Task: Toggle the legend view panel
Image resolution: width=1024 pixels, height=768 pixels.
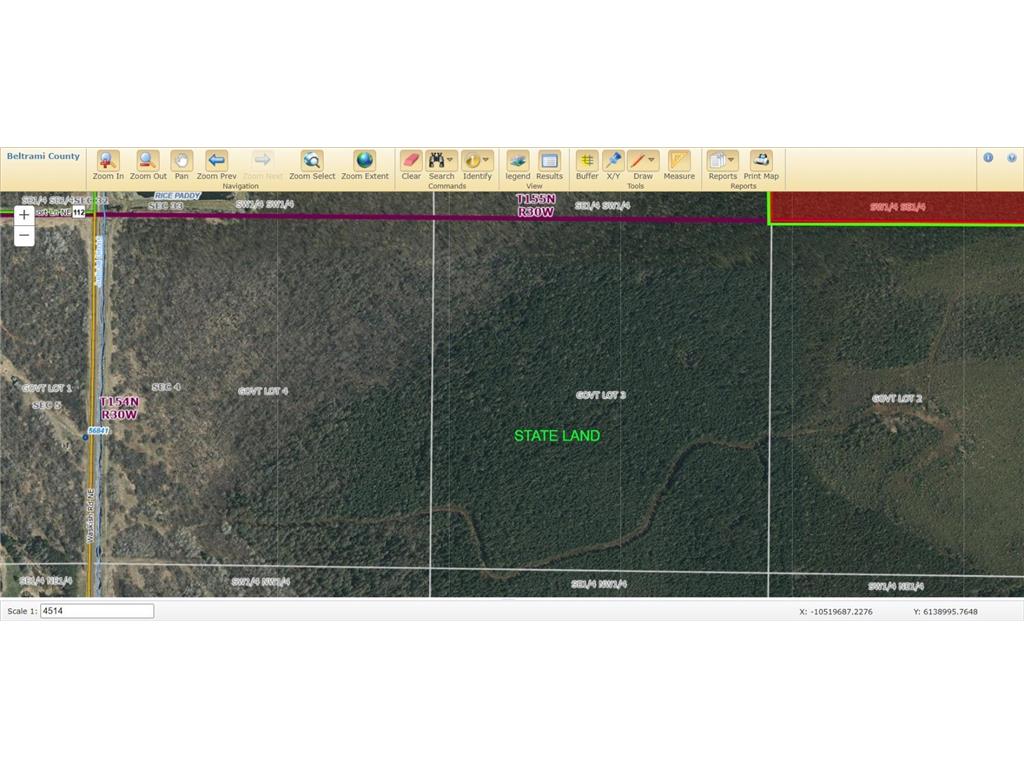Action: 517,161
